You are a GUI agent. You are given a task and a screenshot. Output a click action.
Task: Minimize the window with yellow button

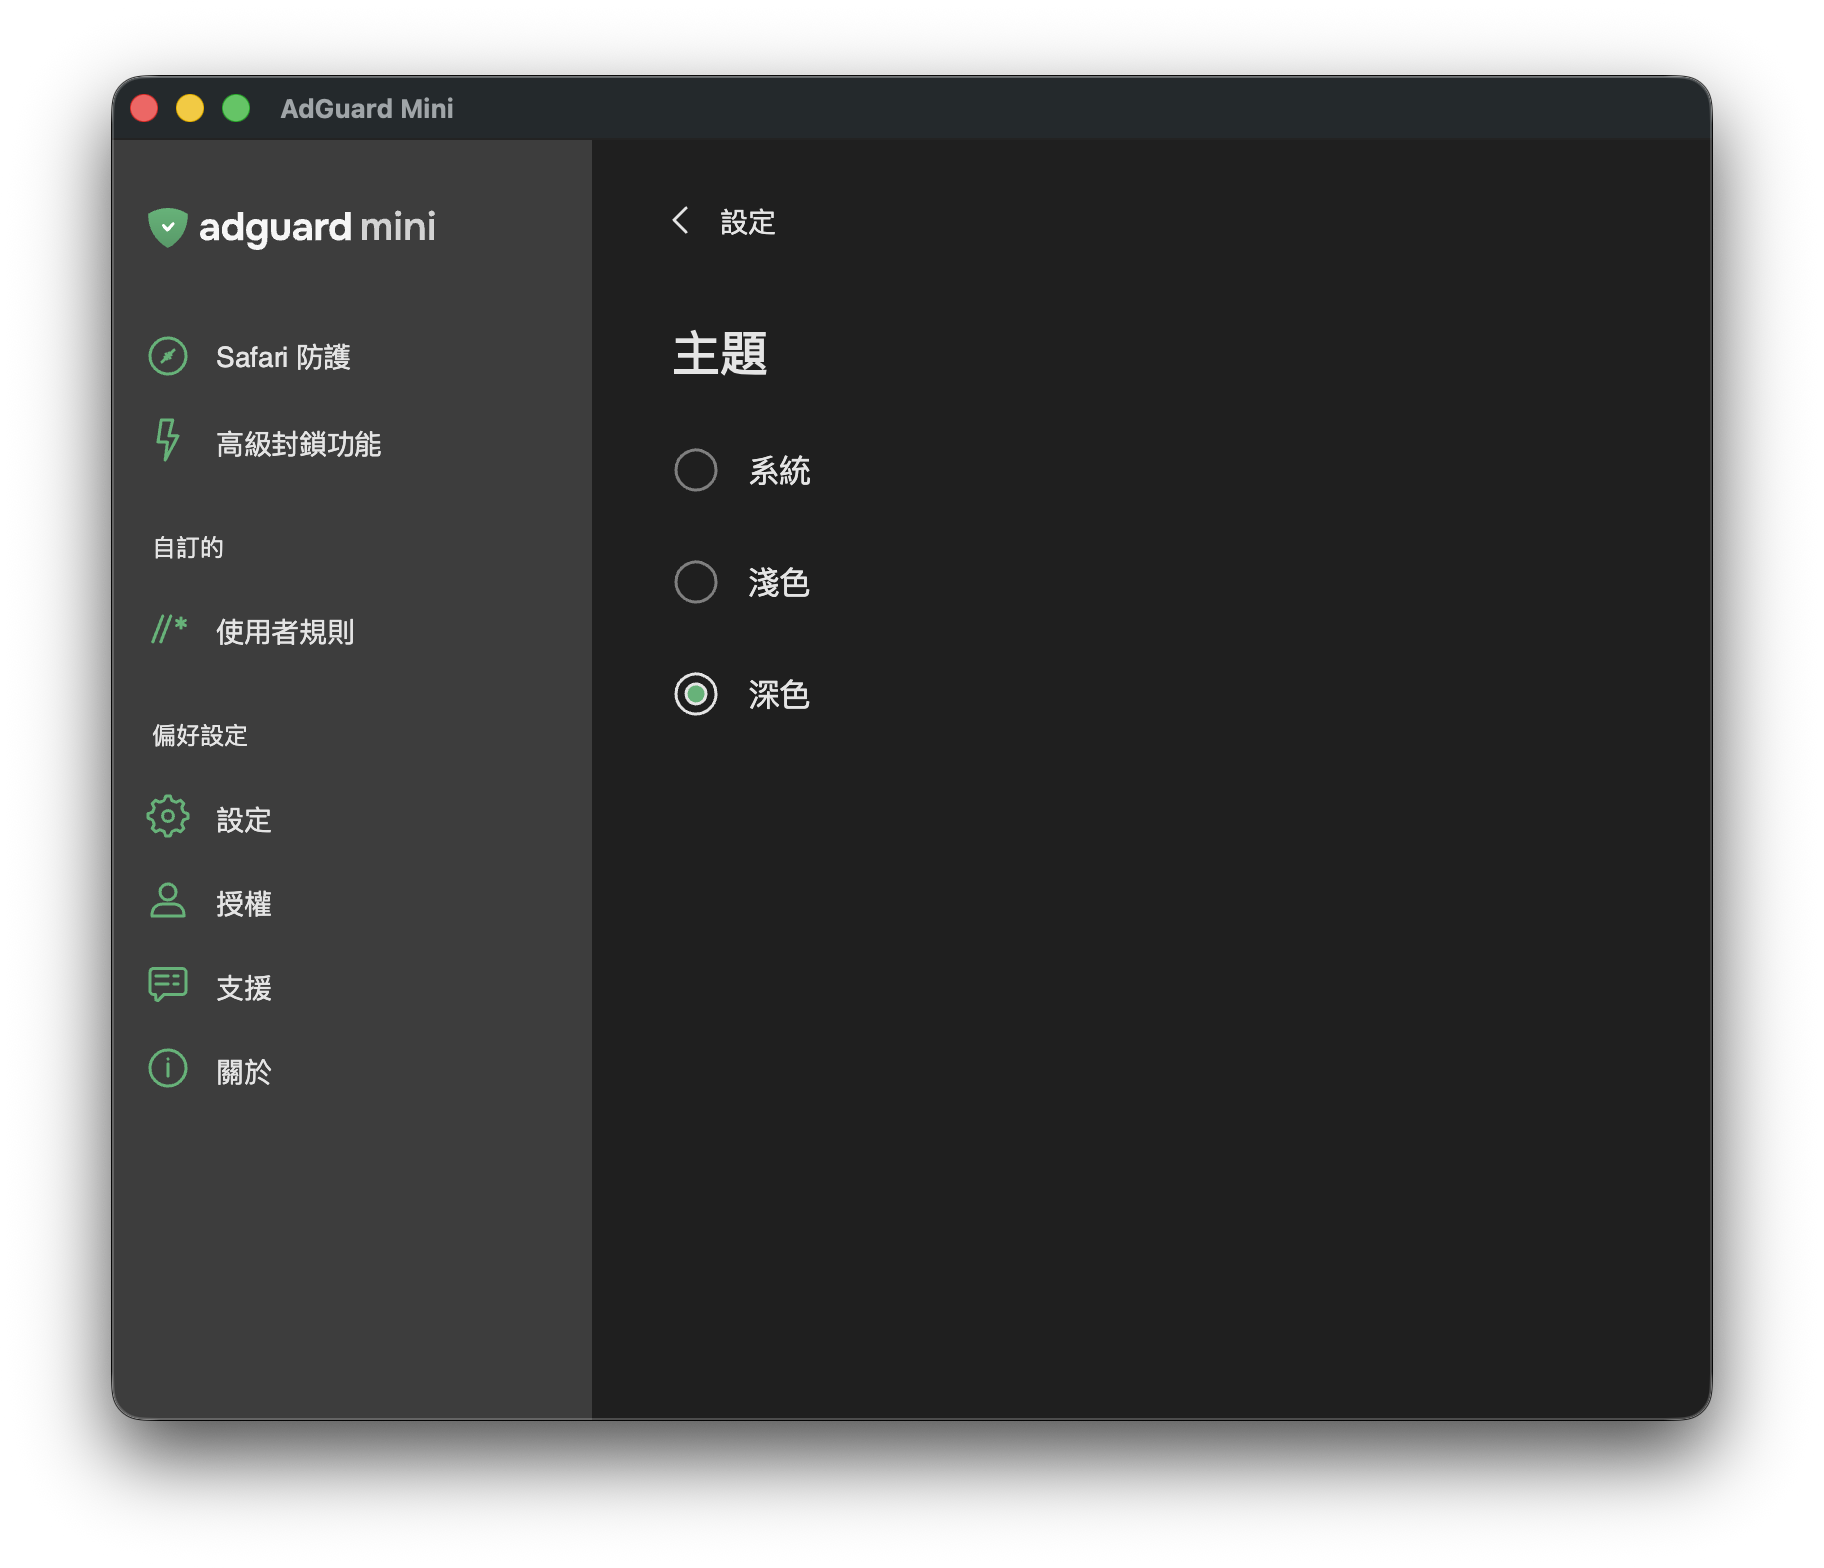point(190,108)
